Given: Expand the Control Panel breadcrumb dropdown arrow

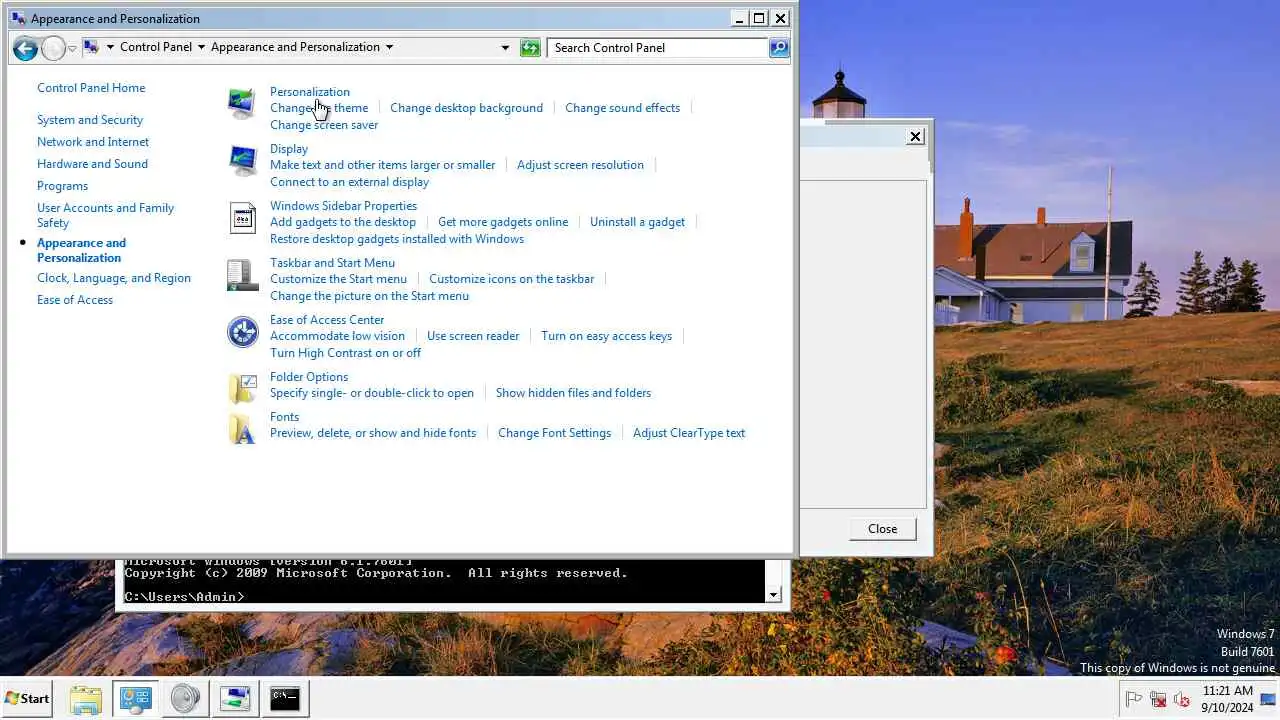Looking at the screenshot, I should pyautogui.click(x=201, y=47).
